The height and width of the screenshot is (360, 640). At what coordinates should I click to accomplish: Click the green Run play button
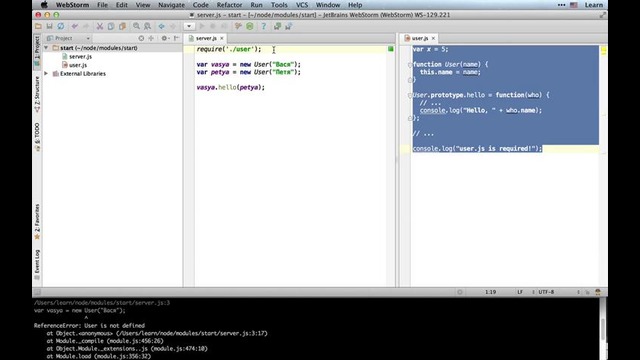coord(202,26)
